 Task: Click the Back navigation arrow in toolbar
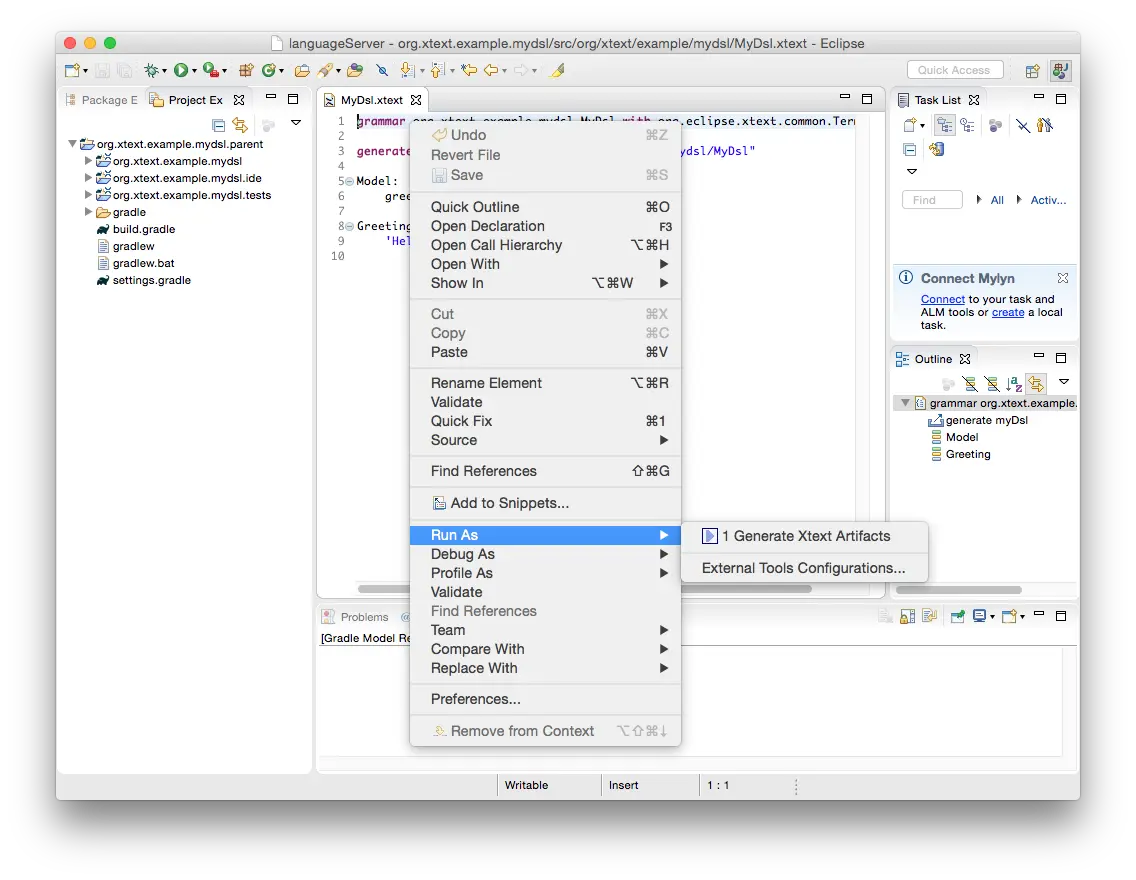pyautogui.click(x=491, y=70)
